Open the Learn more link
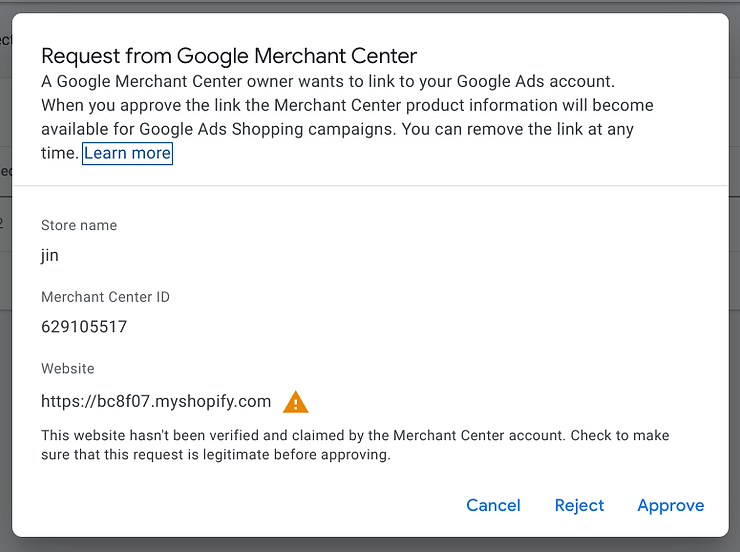740x552 pixels. (127, 153)
